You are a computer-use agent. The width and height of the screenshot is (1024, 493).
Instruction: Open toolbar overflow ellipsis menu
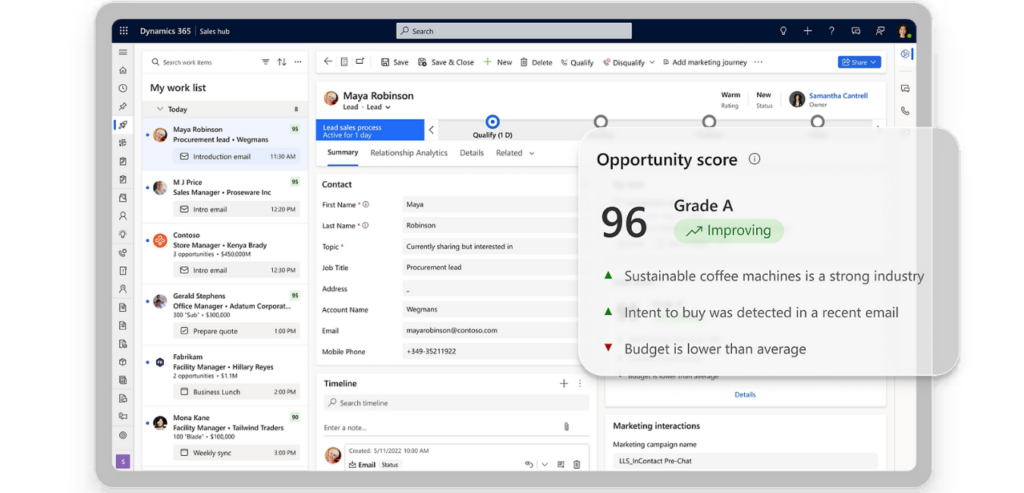pos(758,62)
